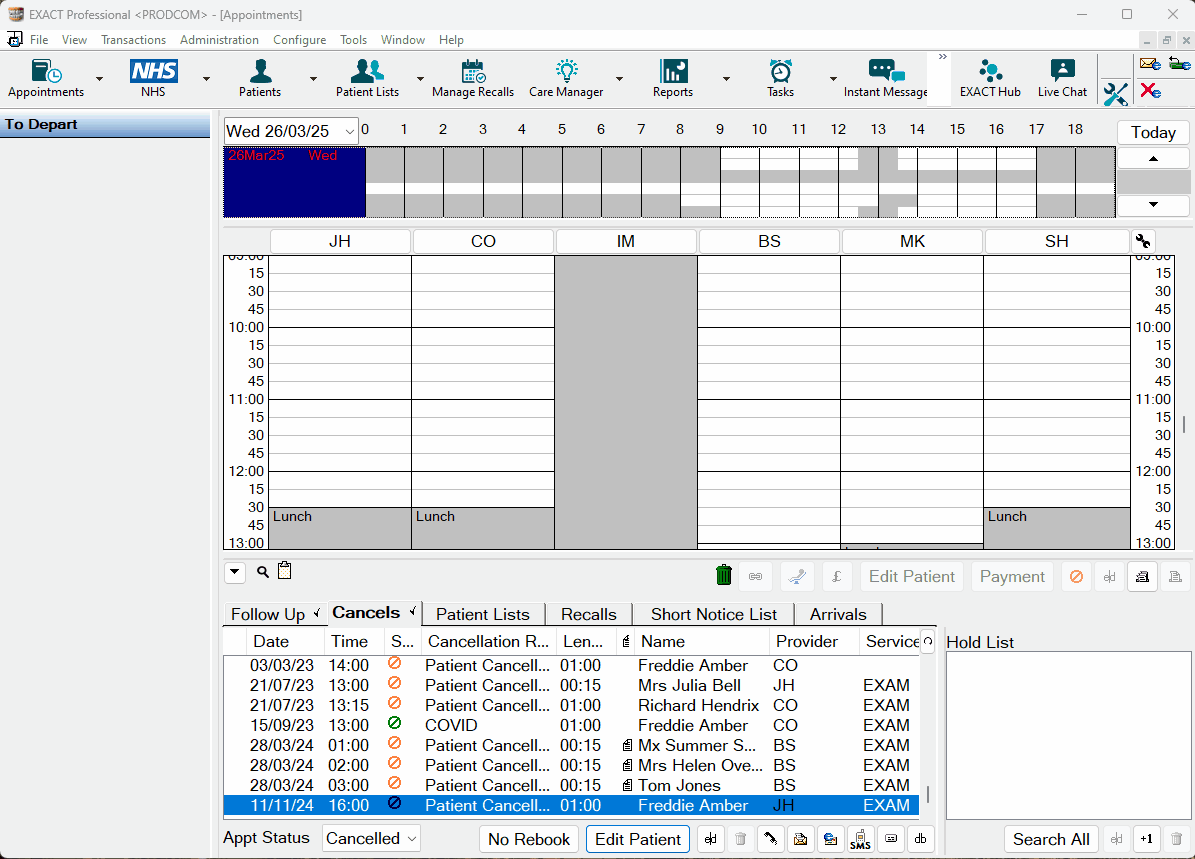Click the magnifying glass search icon
This screenshot has height=859, width=1195.
(263, 572)
